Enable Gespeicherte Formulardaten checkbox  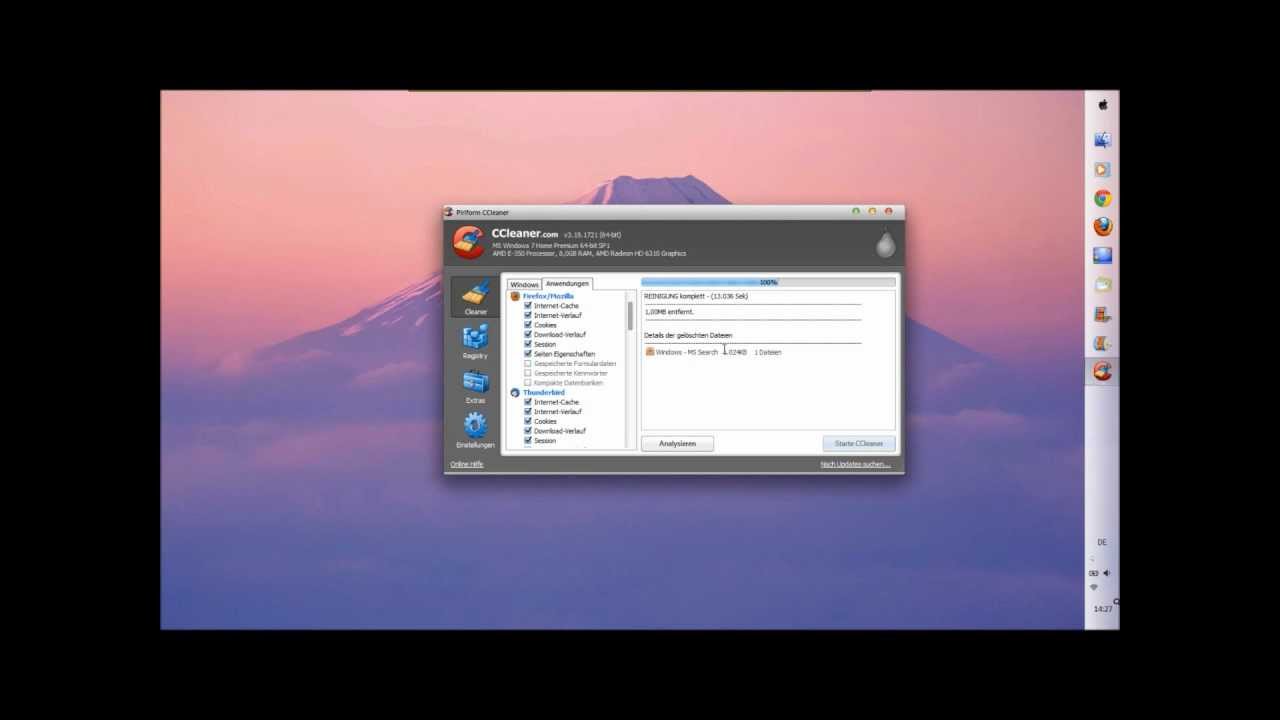528,364
